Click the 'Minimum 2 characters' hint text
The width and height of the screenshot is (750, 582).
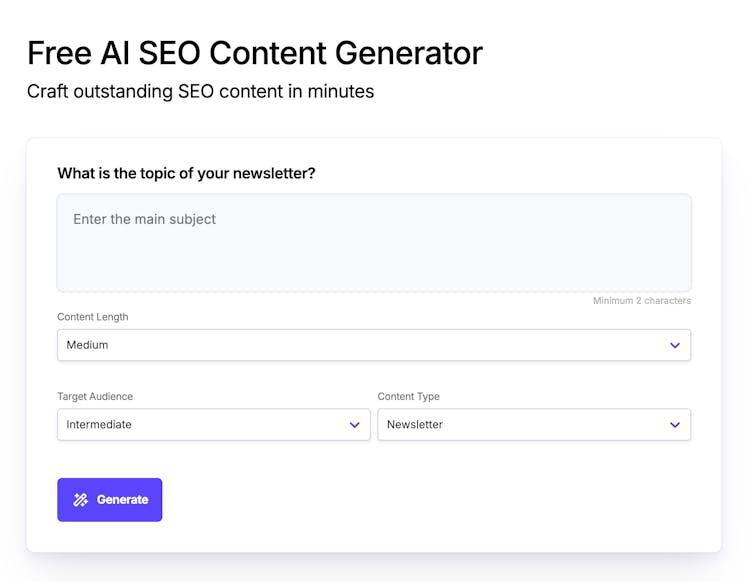tap(641, 301)
